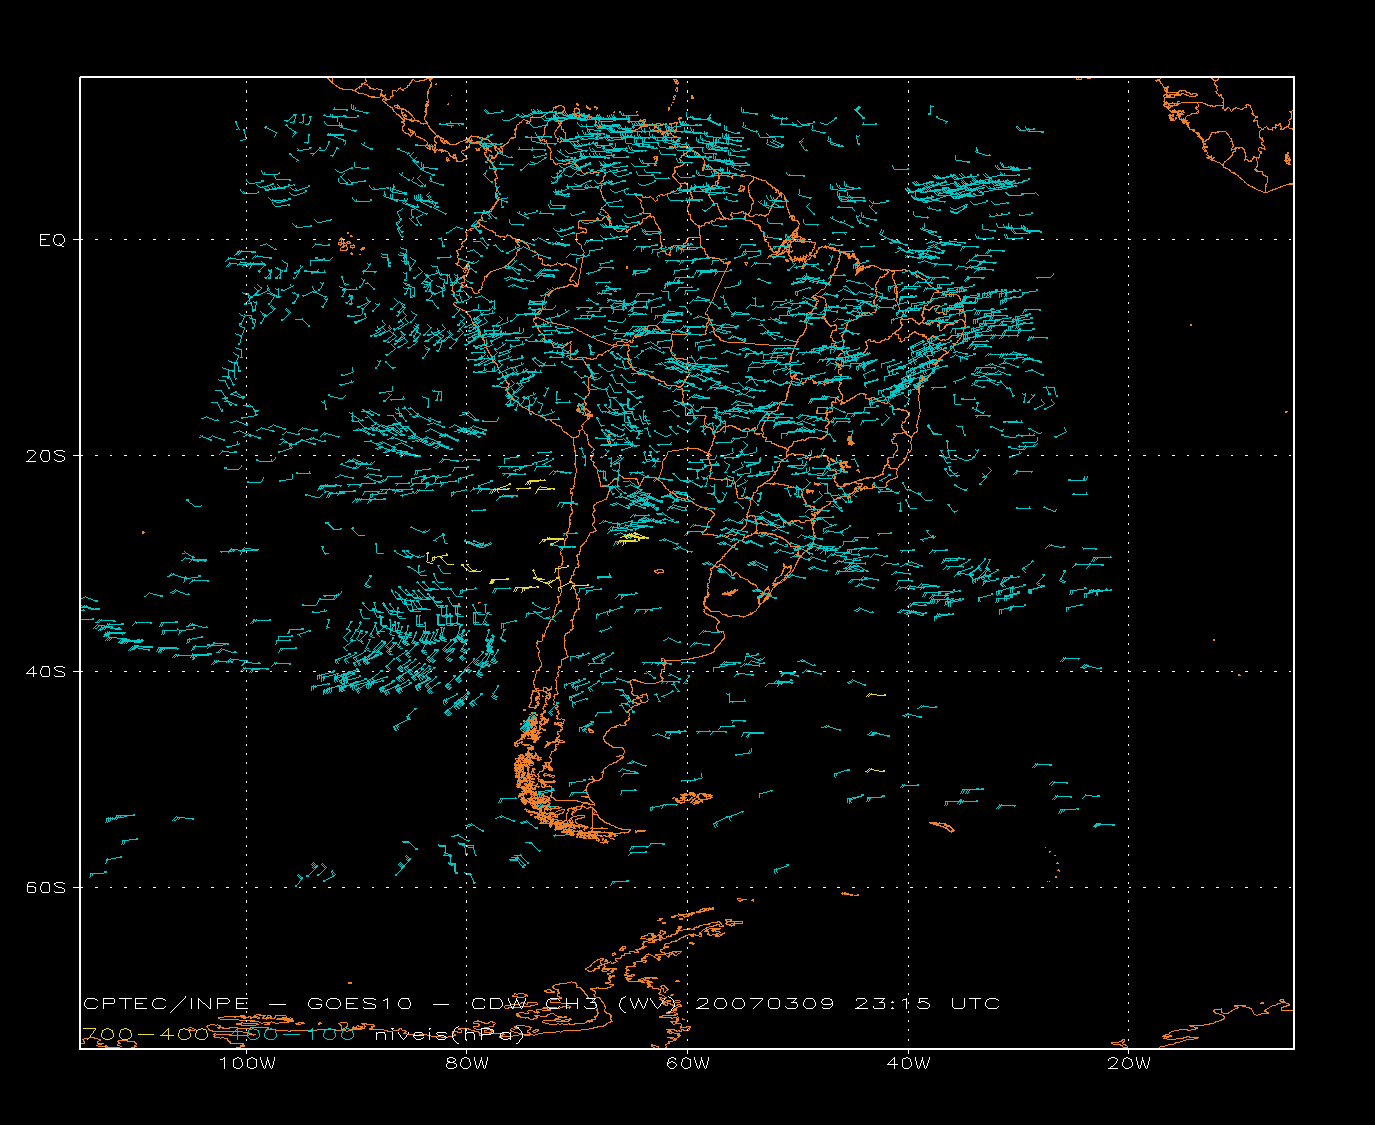
Task: Click the 40S latitude label
Action: pos(45,671)
